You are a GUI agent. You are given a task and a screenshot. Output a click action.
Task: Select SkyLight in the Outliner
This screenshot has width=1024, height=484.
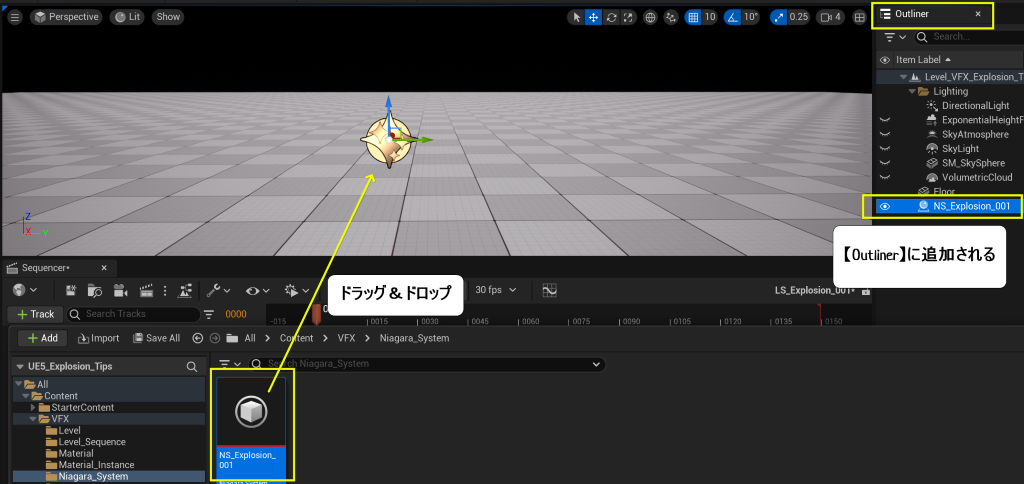pyautogui.click(x=960, y=149)
